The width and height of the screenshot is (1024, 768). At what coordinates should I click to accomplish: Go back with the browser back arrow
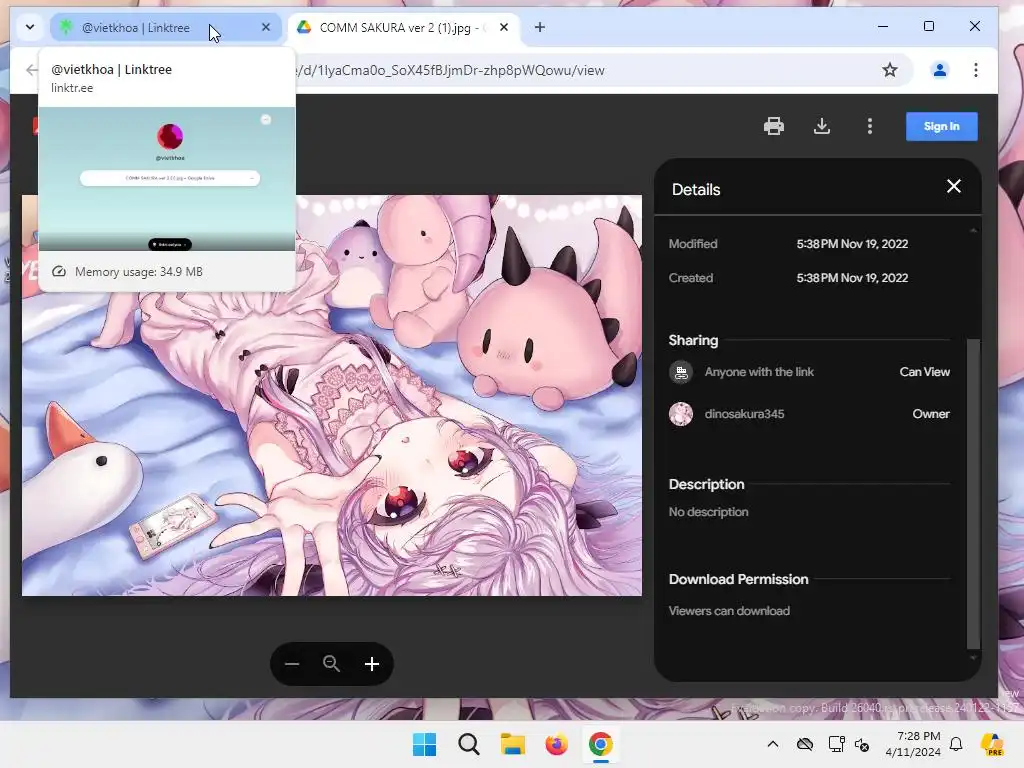(31, 70)
